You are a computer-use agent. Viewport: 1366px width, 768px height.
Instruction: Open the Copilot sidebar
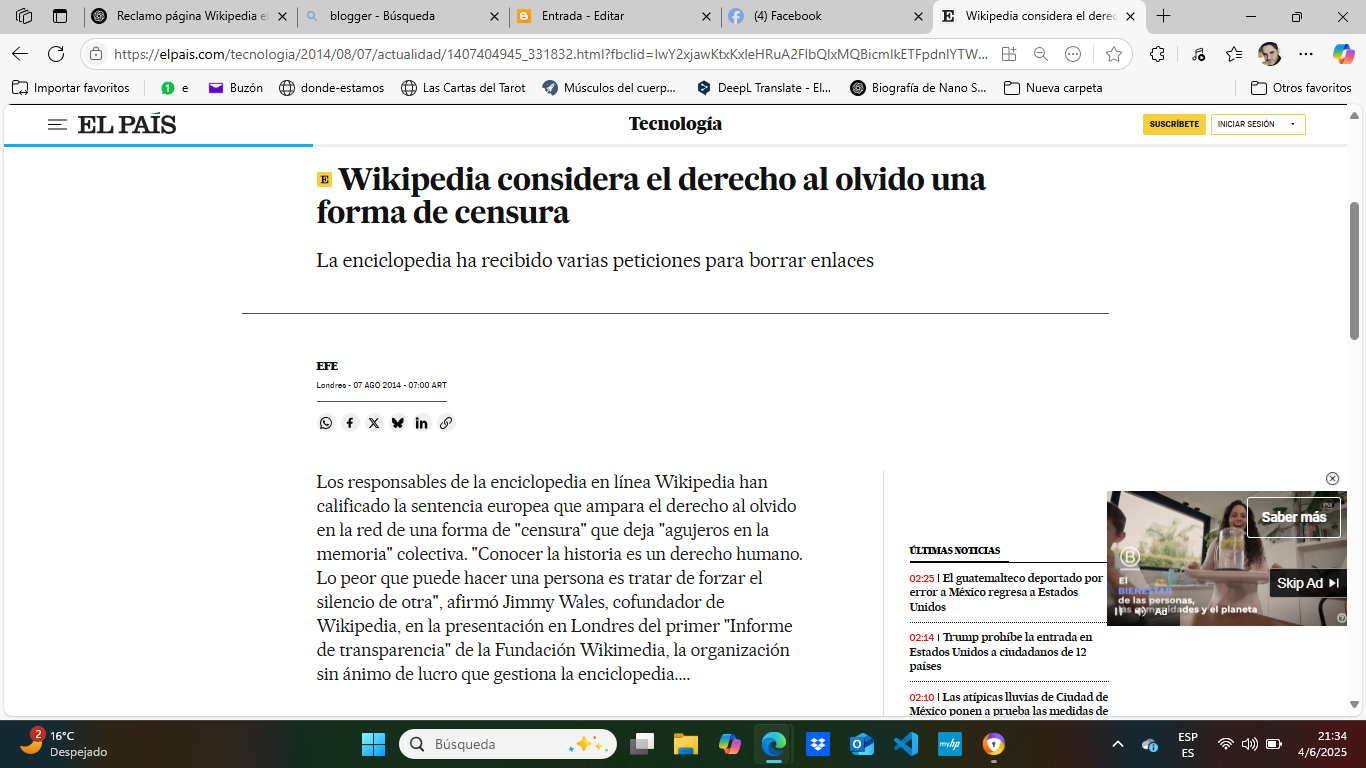pos(1343,54)
